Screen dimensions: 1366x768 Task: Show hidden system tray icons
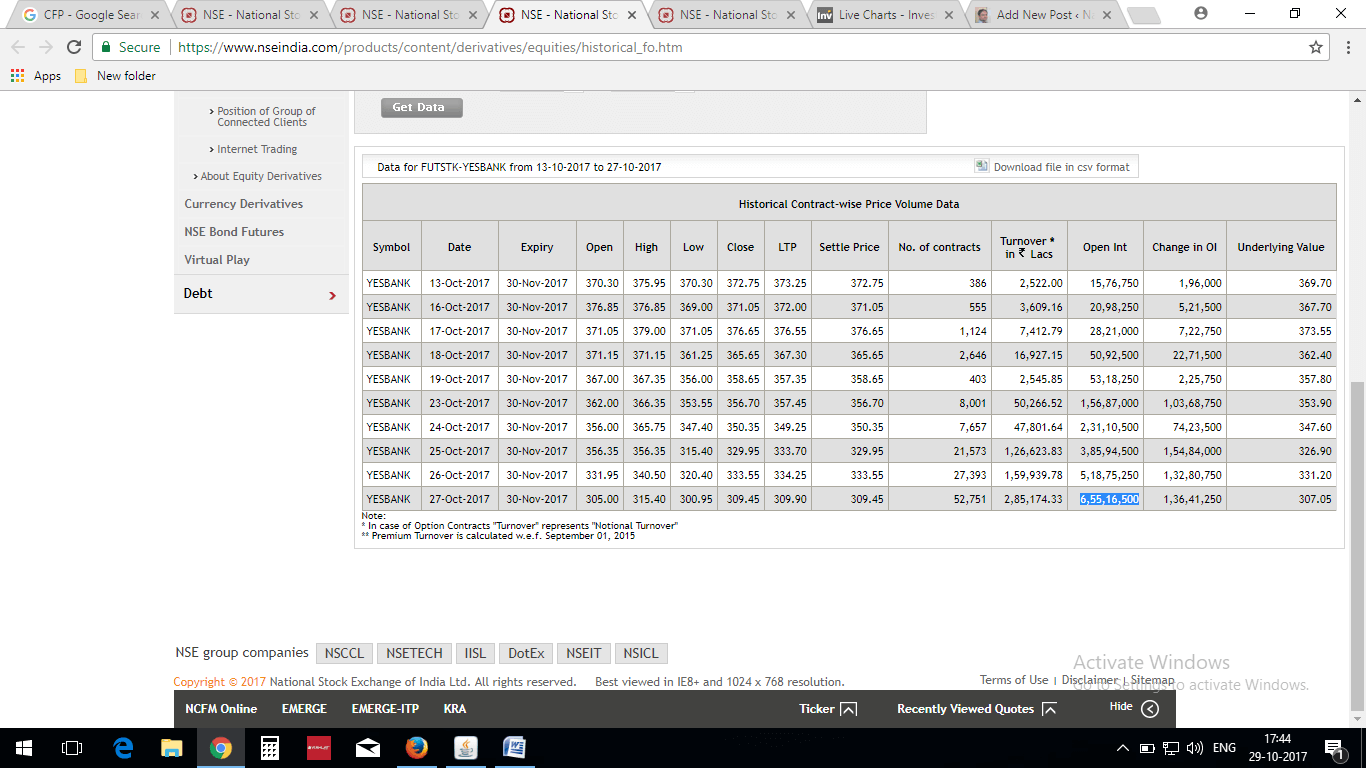[x=1123, y=748]
